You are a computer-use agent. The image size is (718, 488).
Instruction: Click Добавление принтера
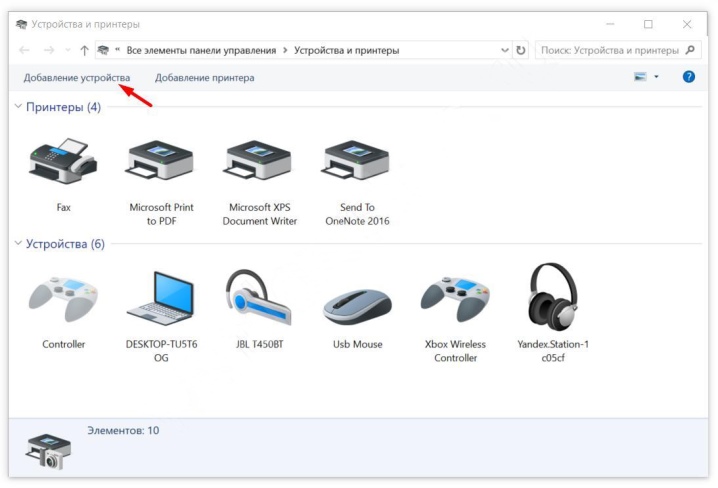click(204, 78)
